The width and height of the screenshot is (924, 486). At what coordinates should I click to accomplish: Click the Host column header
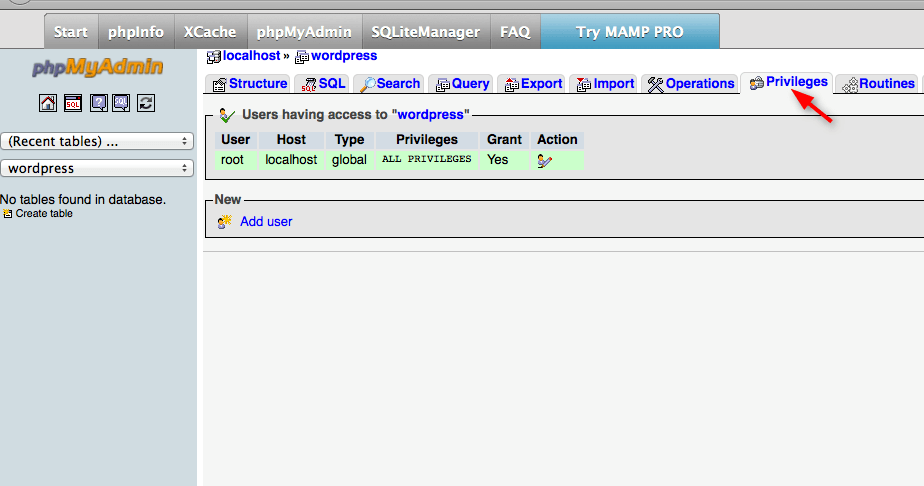pyautogui.click(x=291, y=140)
